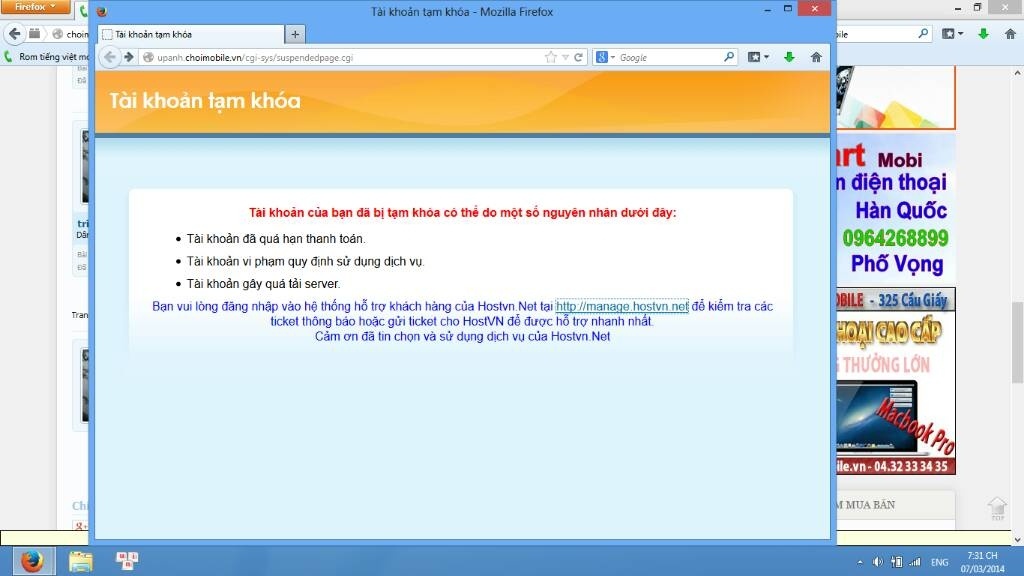1024x576 pixels.
Task: Click "Tài khoản đã quá hạn thanh toán" bullet
Action: (x=276, y=239)
